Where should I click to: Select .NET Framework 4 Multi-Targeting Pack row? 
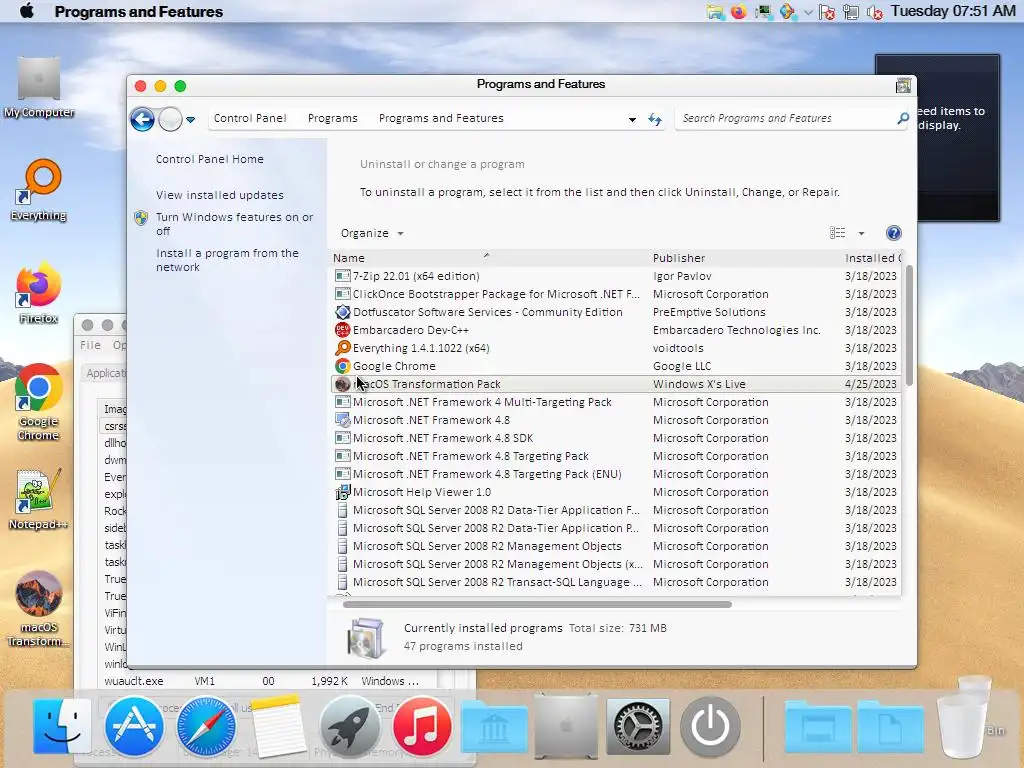[616, 402]
